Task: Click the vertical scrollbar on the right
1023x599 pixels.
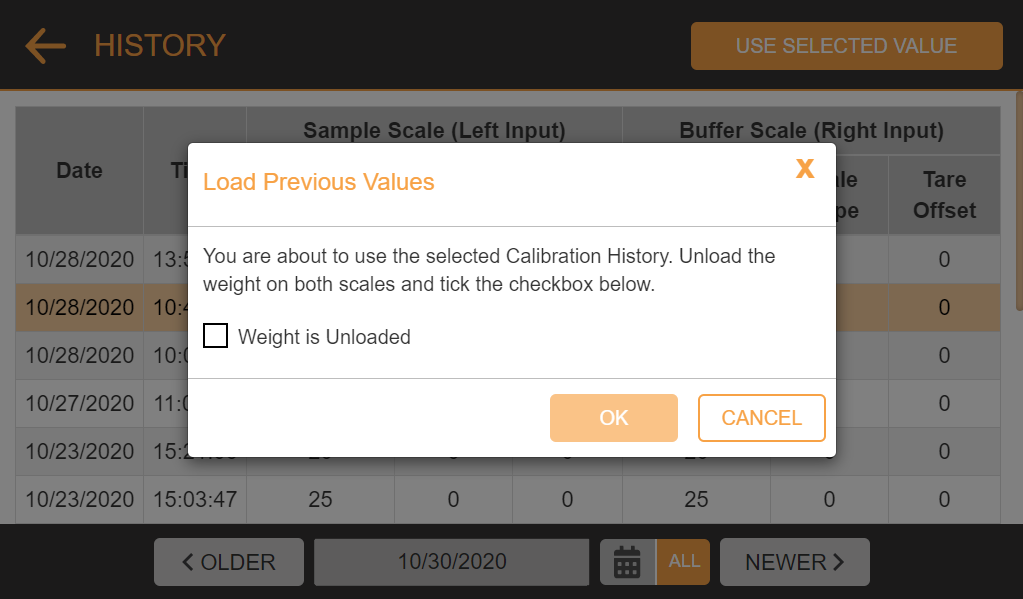Action: tap(1019, 201)
